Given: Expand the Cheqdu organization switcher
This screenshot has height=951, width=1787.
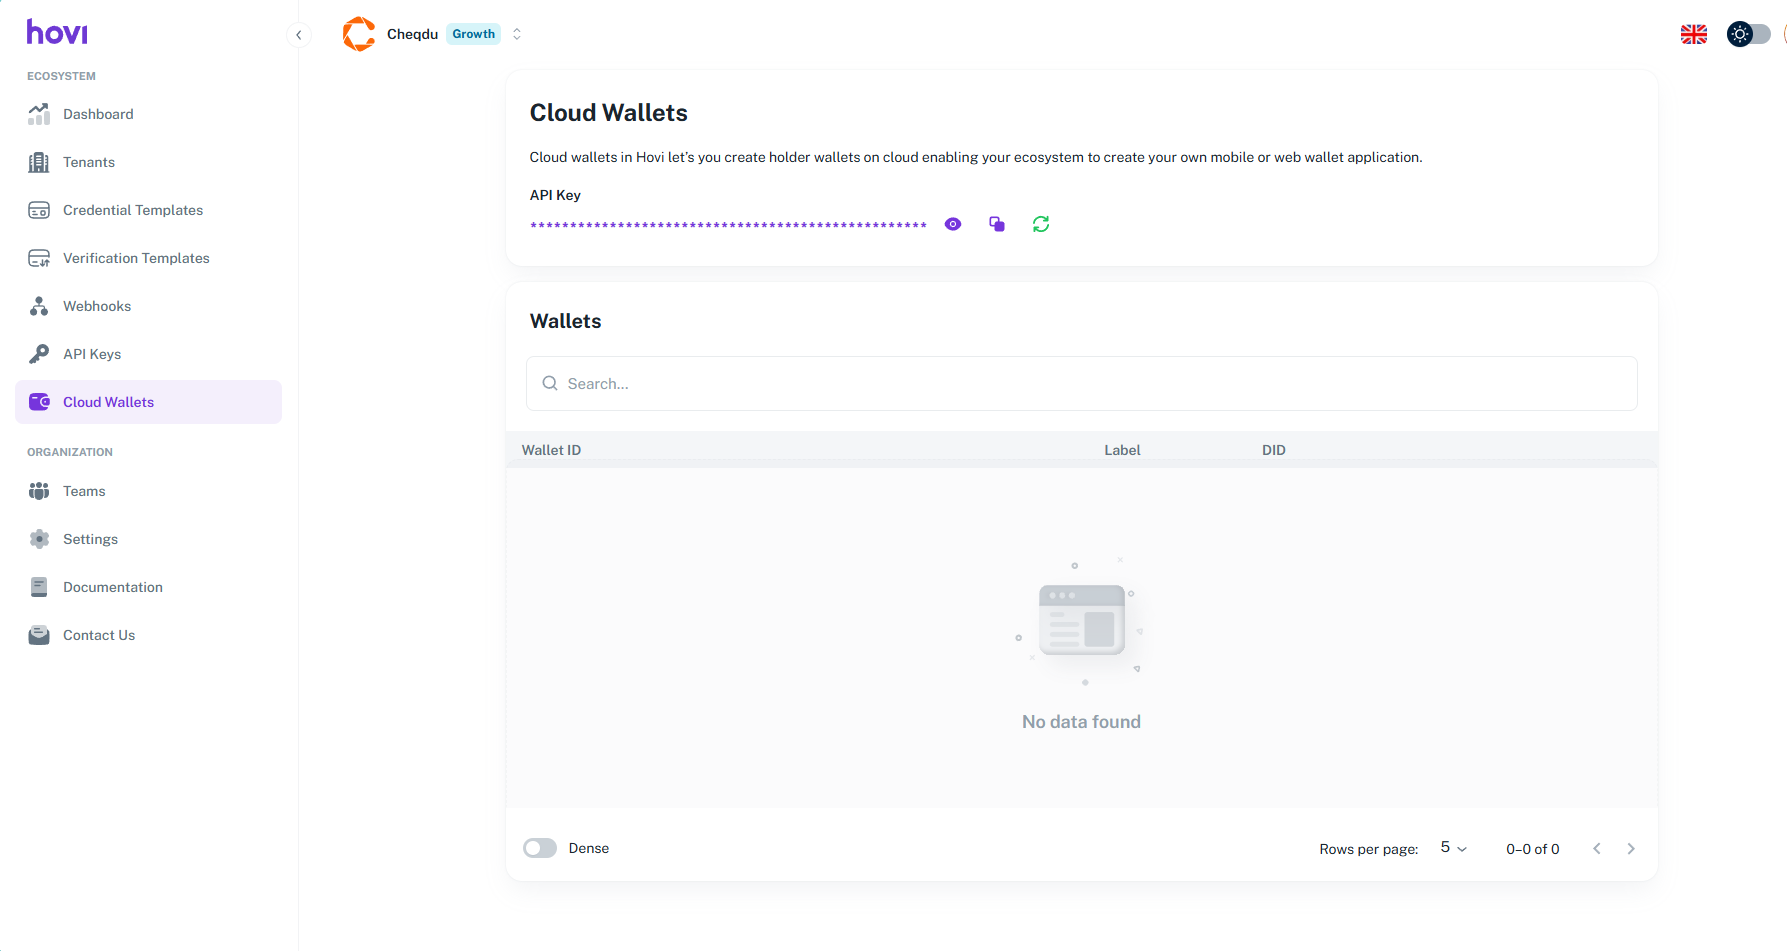Looking at the screenshot, I should click(x=517, y=34).
